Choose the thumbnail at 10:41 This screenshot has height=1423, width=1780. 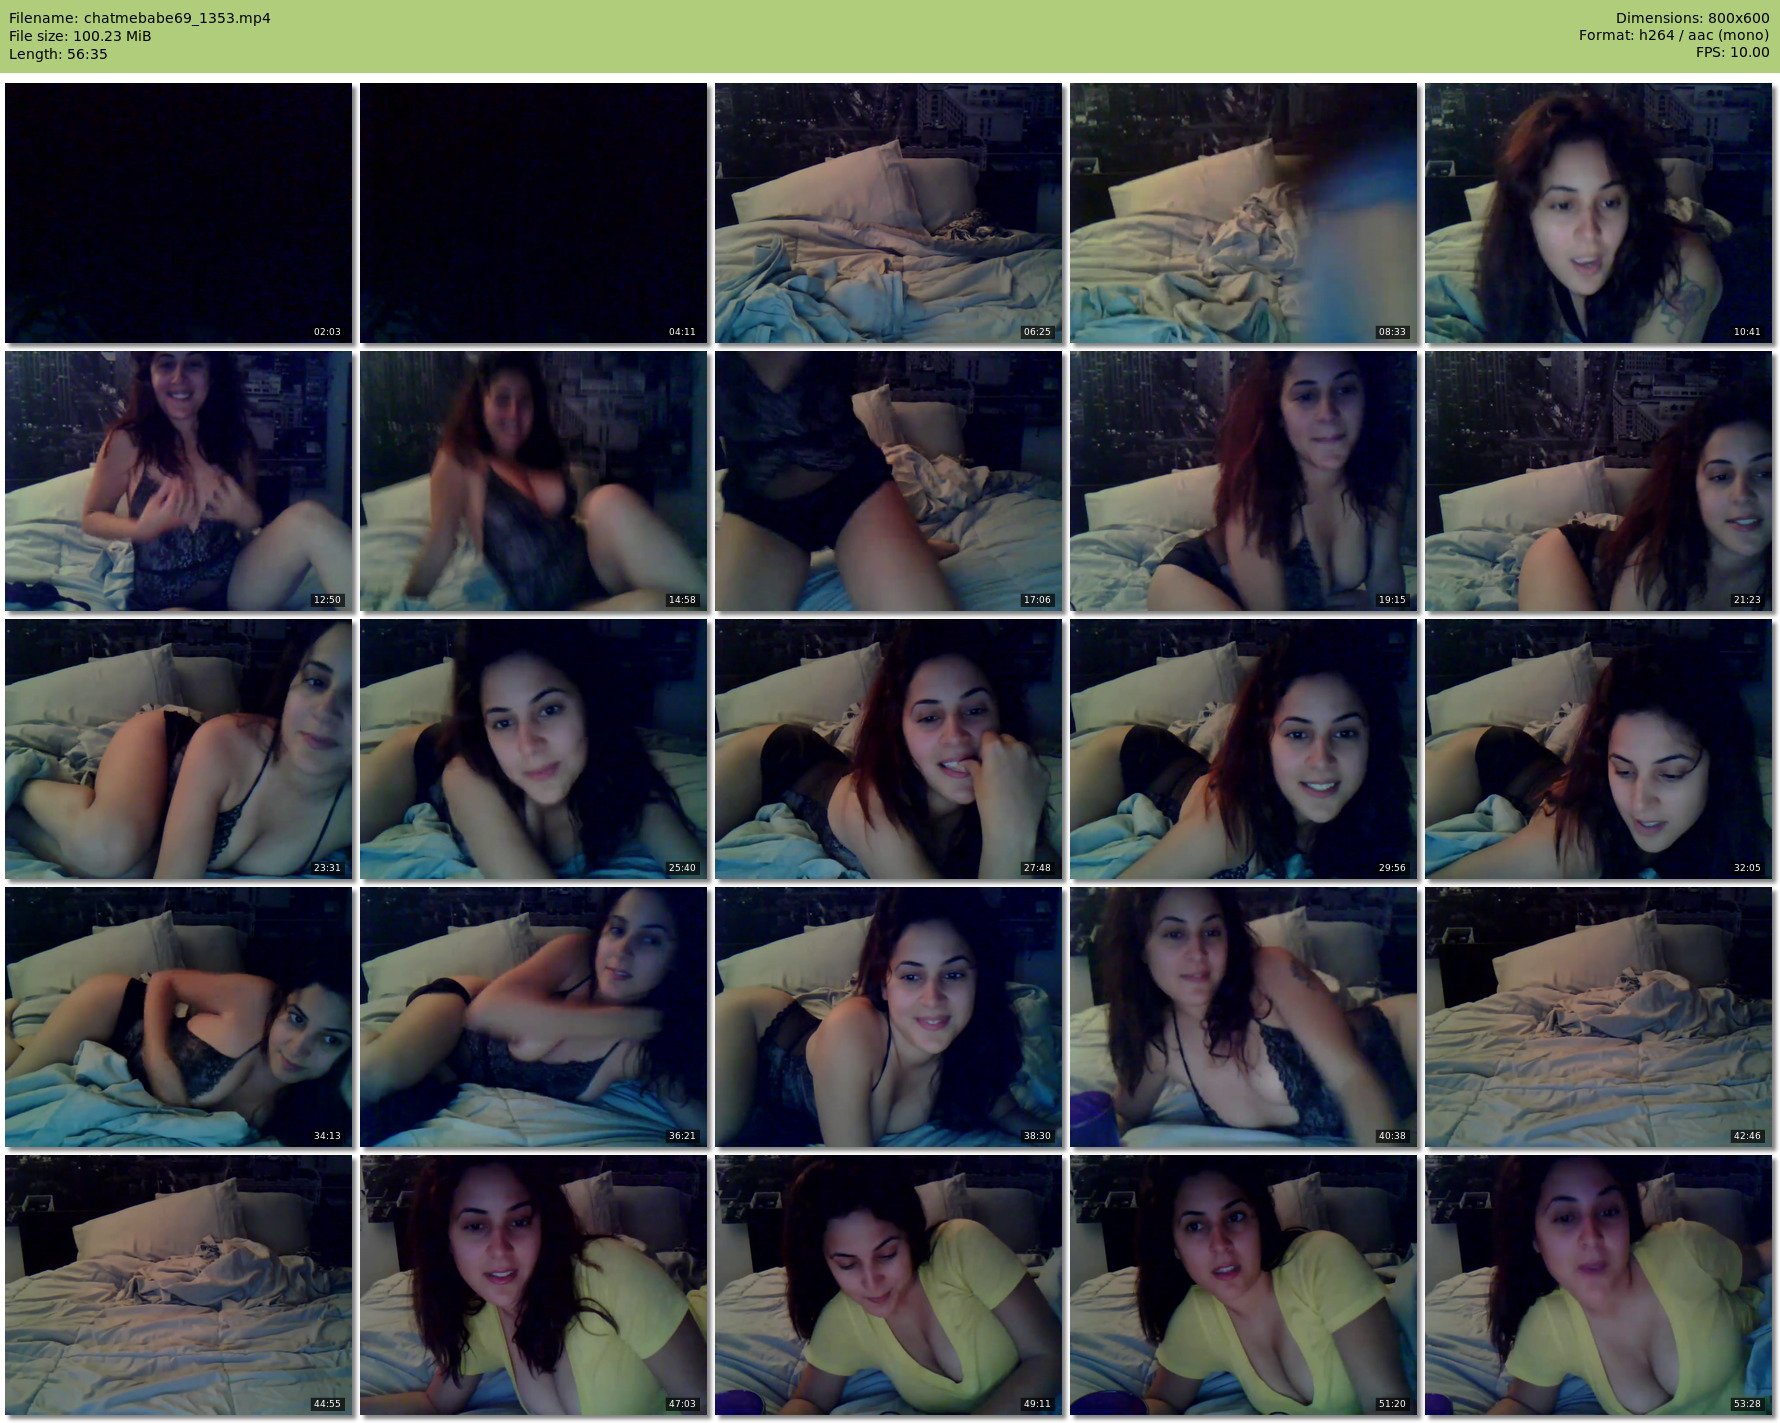coord(1598,213)
